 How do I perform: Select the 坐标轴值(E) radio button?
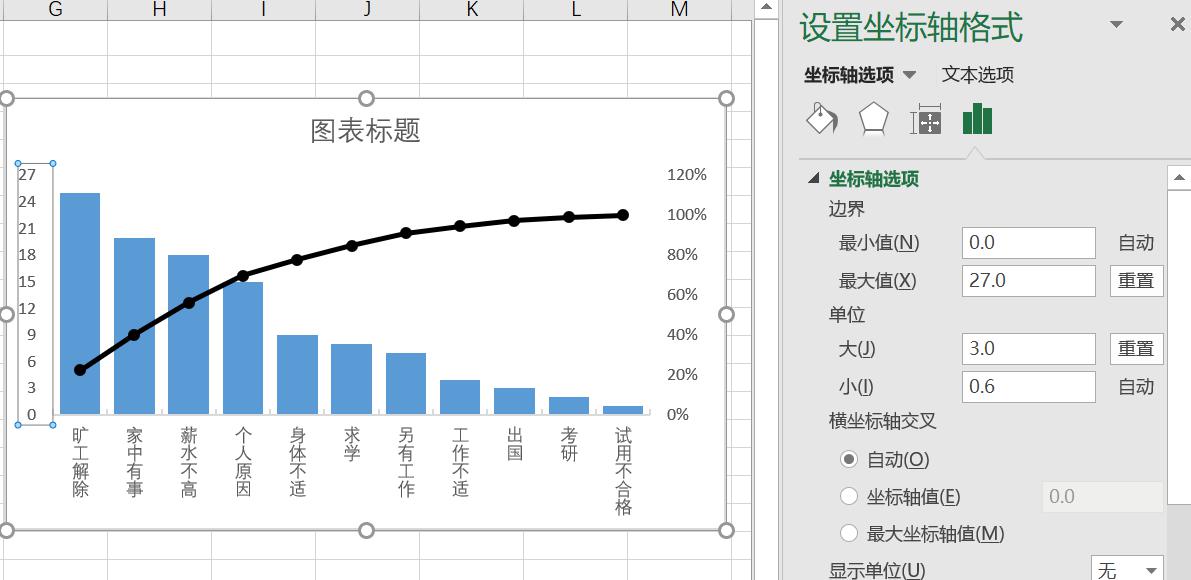click(848, 496)
